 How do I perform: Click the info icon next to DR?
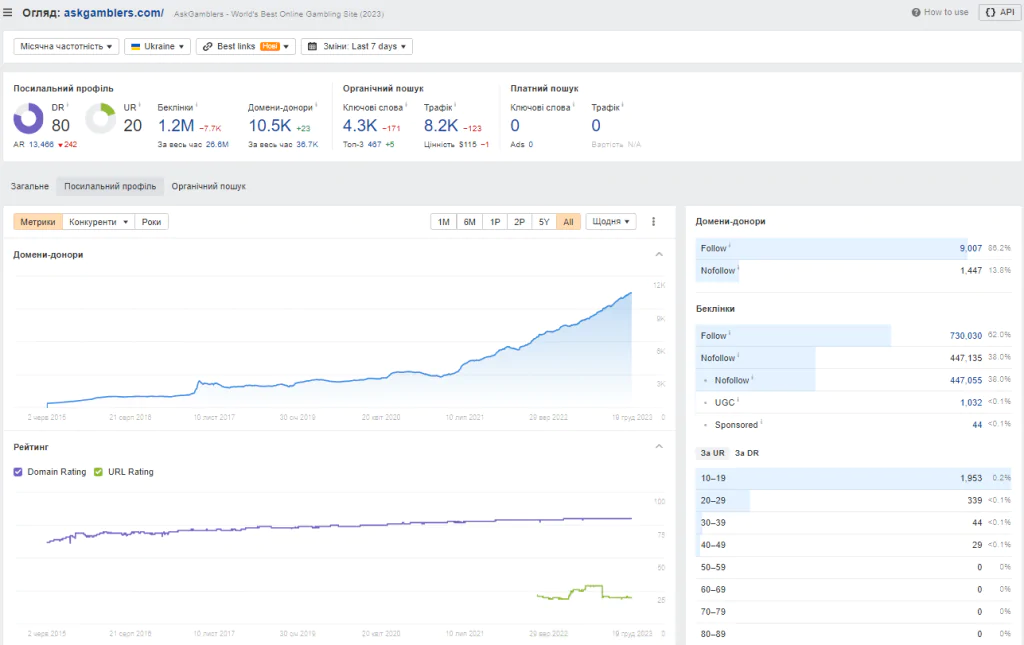click(67, 105)
